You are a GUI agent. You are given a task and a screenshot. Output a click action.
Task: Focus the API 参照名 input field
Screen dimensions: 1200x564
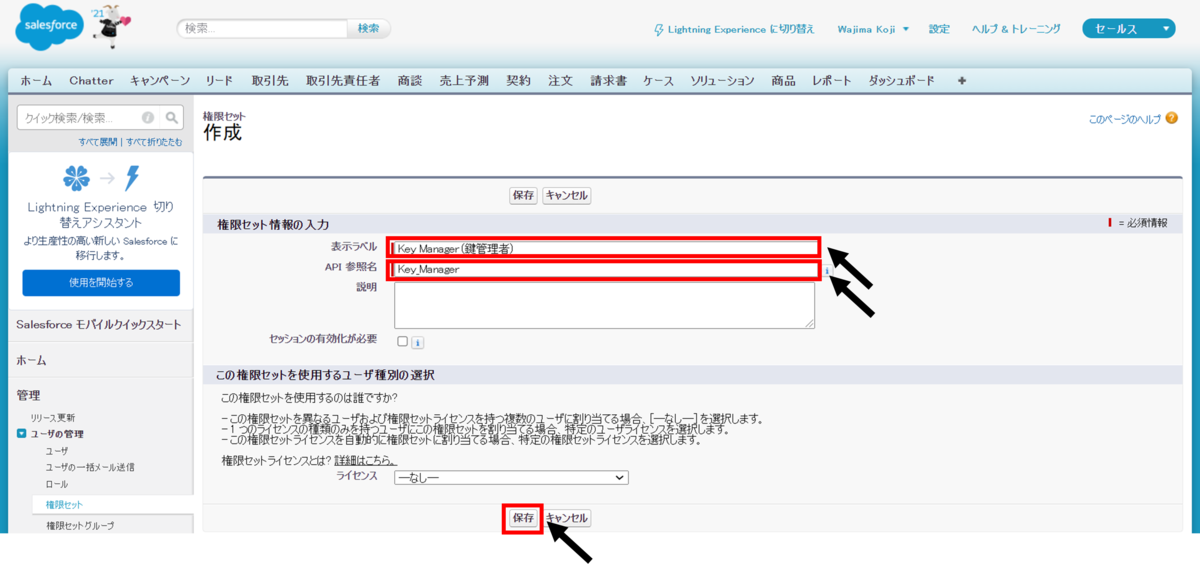(604, 269)
